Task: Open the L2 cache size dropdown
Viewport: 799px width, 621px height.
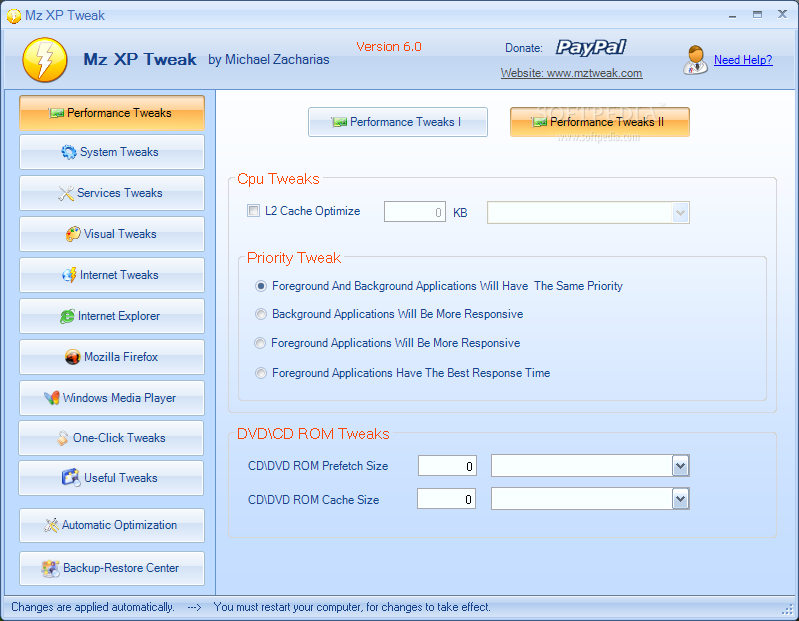Action: tap(680, 212)
